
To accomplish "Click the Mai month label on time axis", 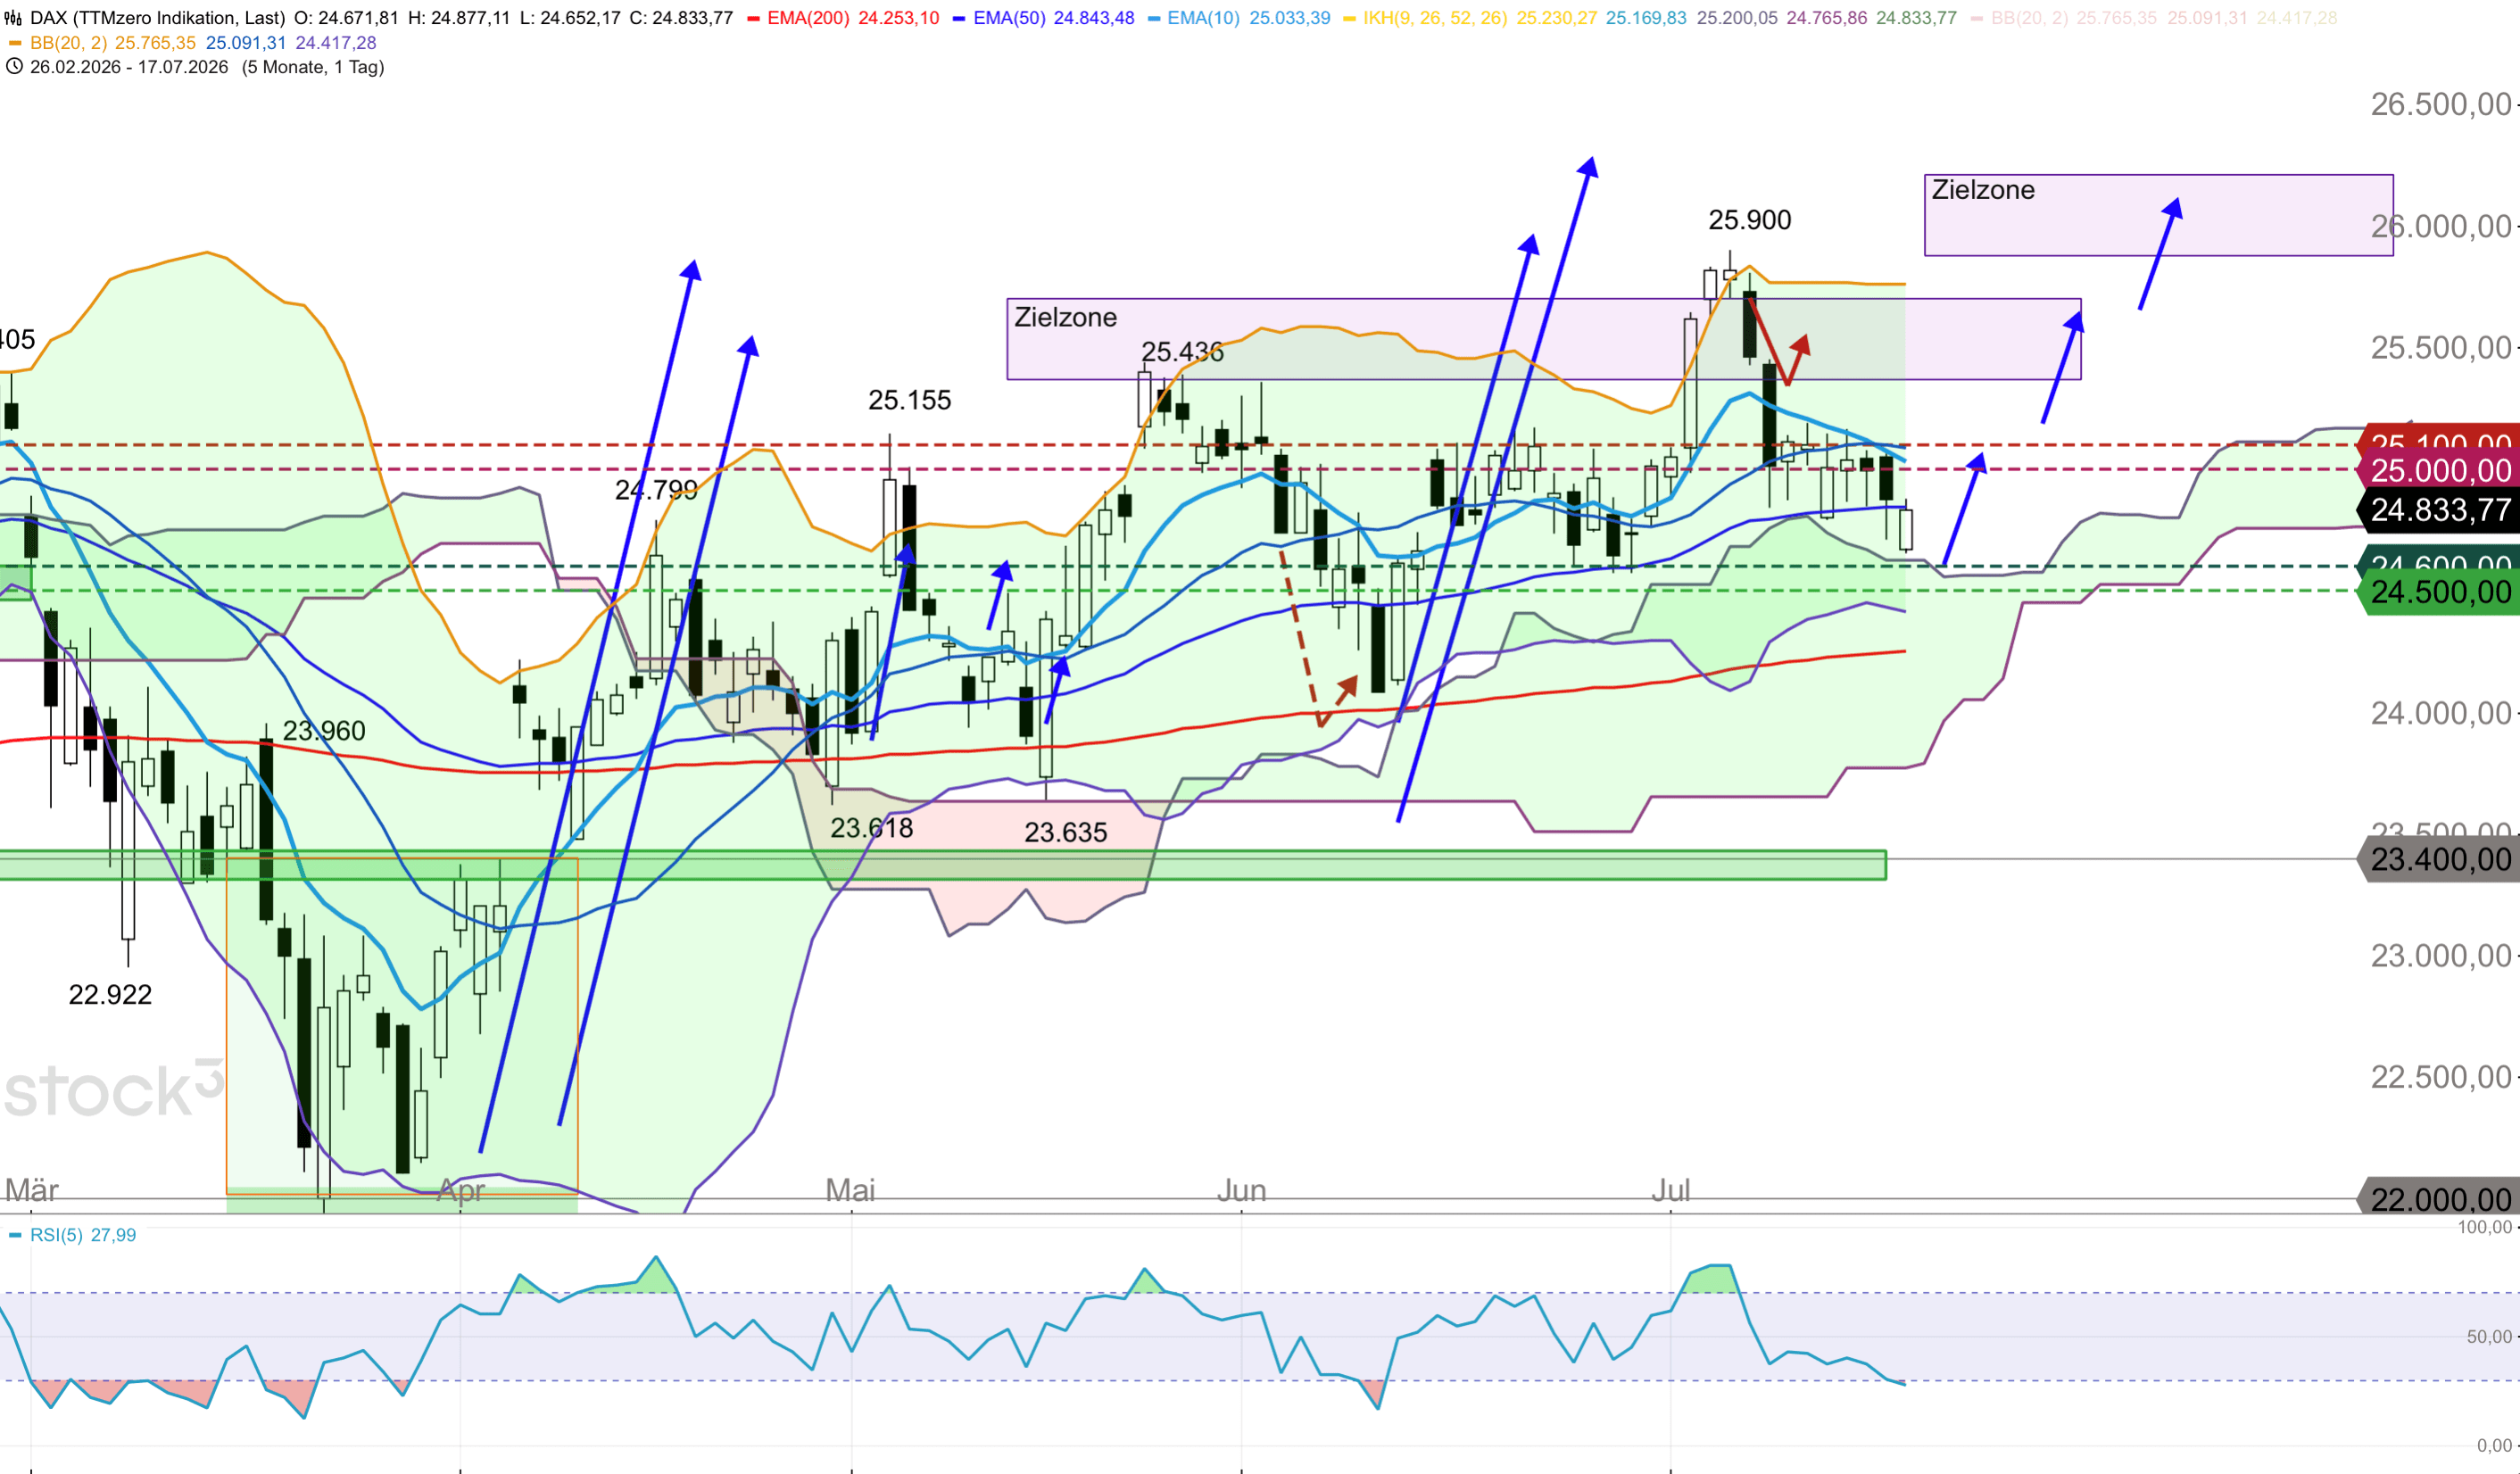I will pyautogui.click(x=850, y=1190).
